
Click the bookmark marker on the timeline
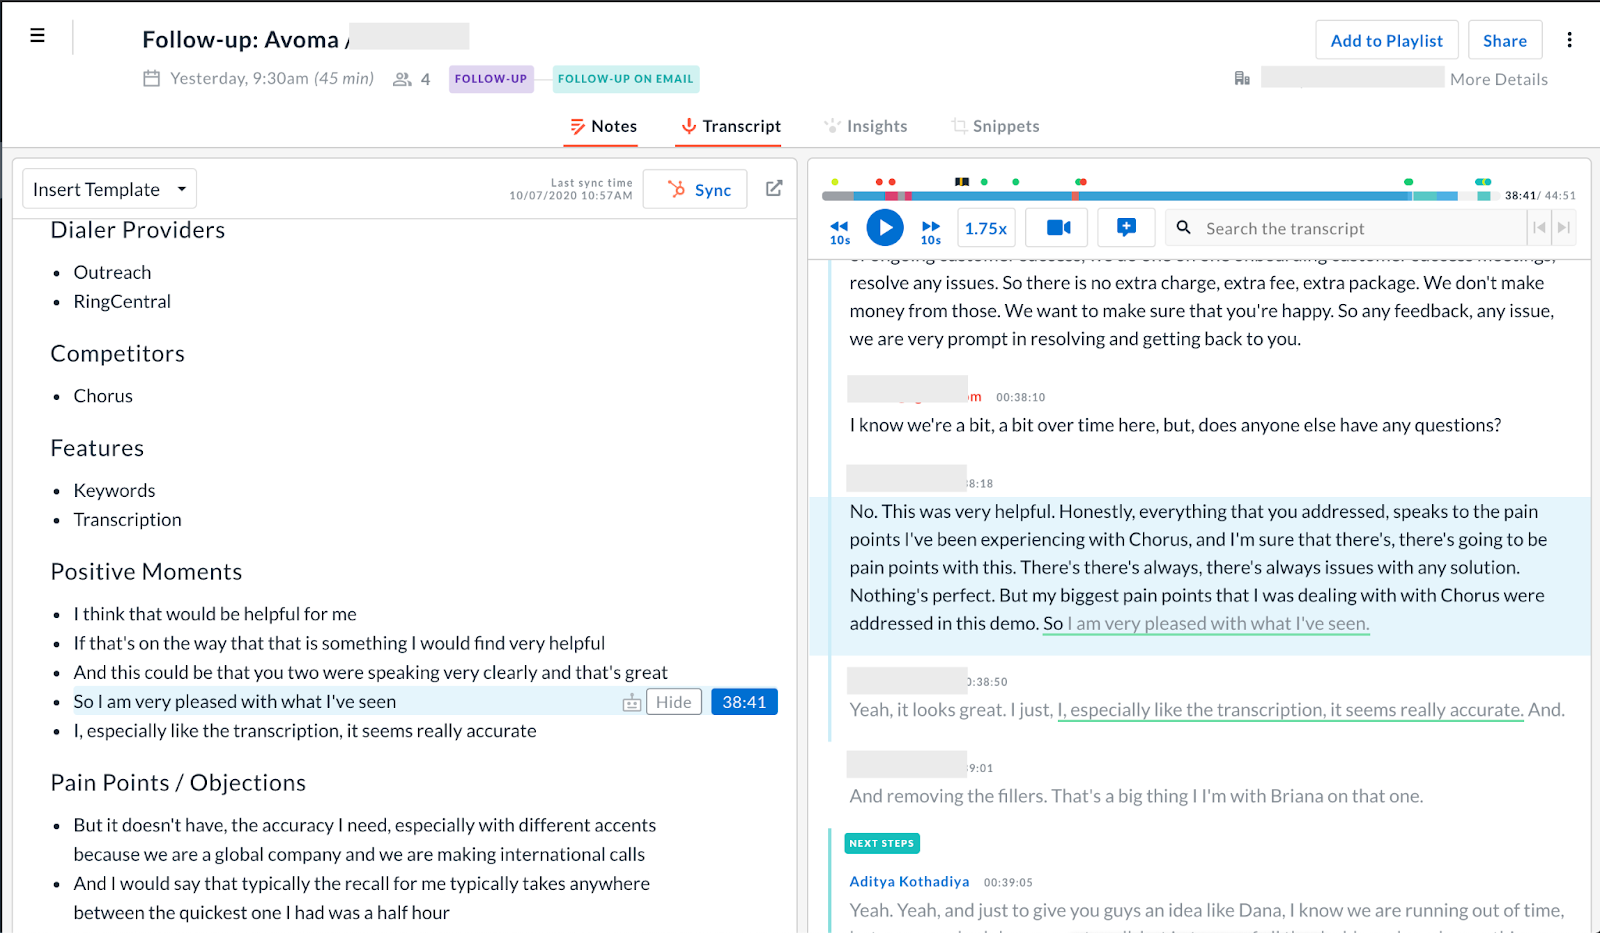[962, 182]
